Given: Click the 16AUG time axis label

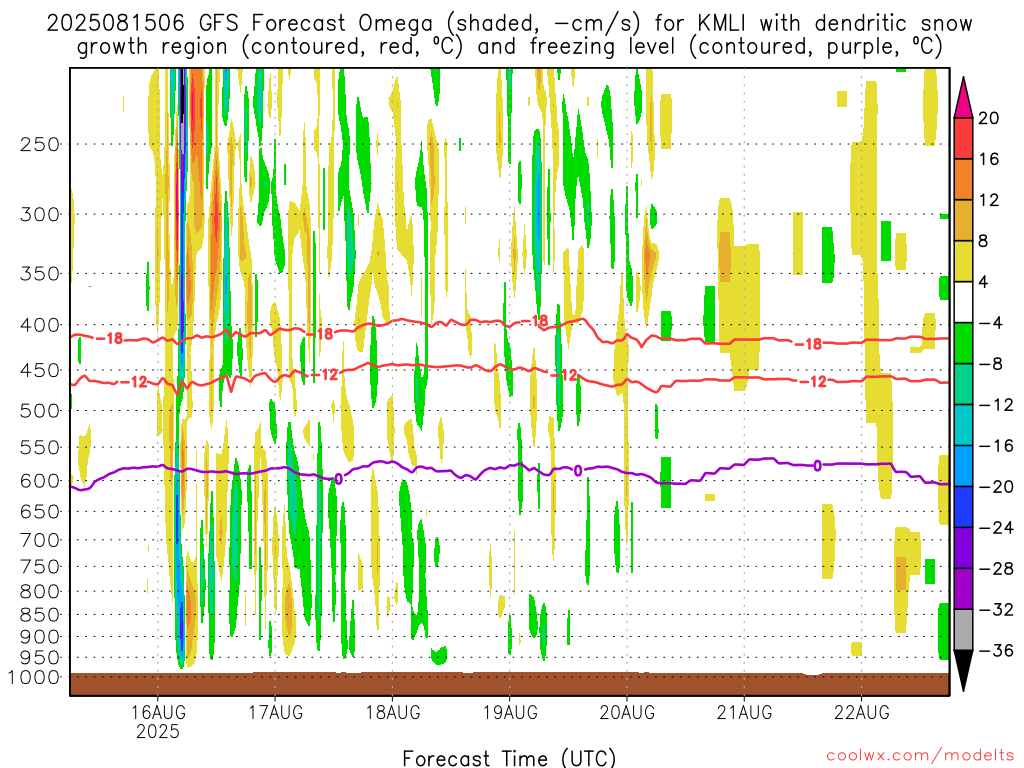Looking at the screenshot, I should point(158,712).
